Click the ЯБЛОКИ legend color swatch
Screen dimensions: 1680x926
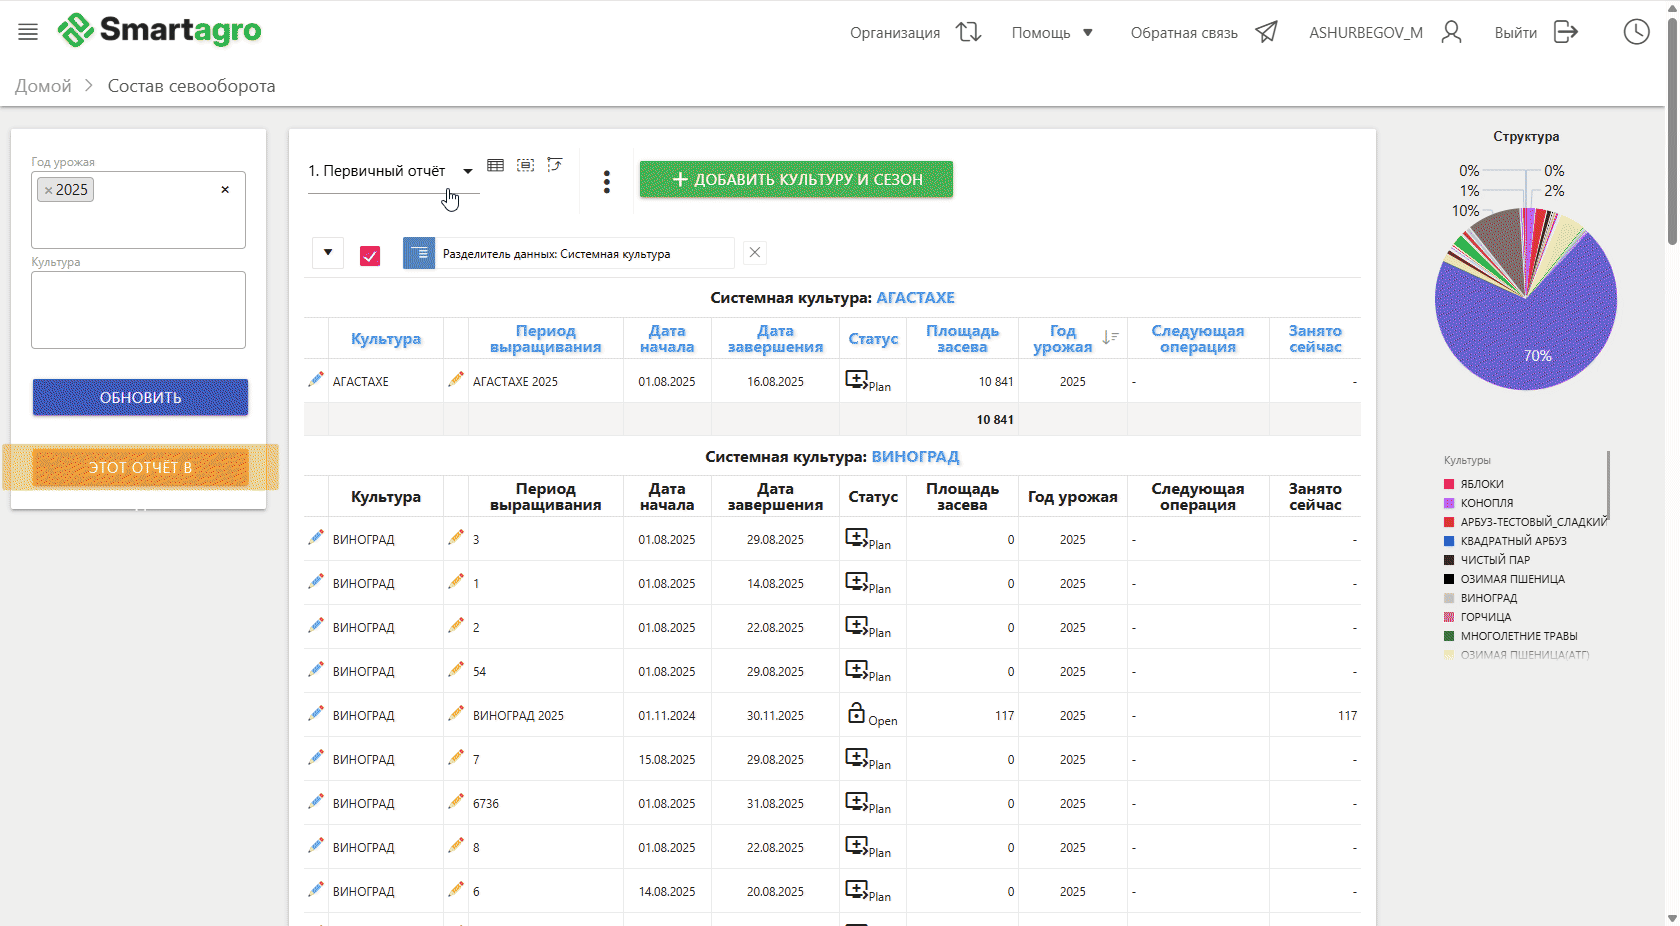coord(1449,484)
